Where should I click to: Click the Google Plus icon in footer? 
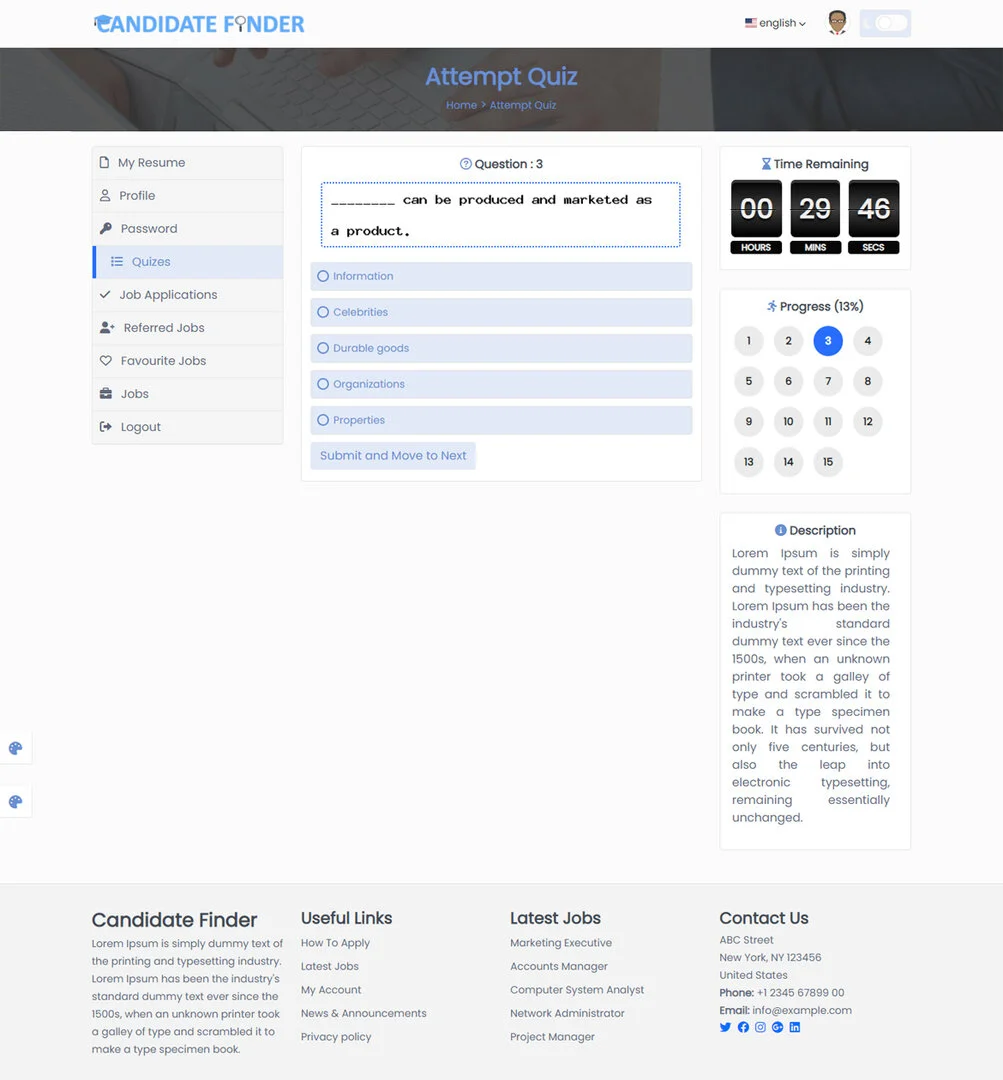(778, 1027)
